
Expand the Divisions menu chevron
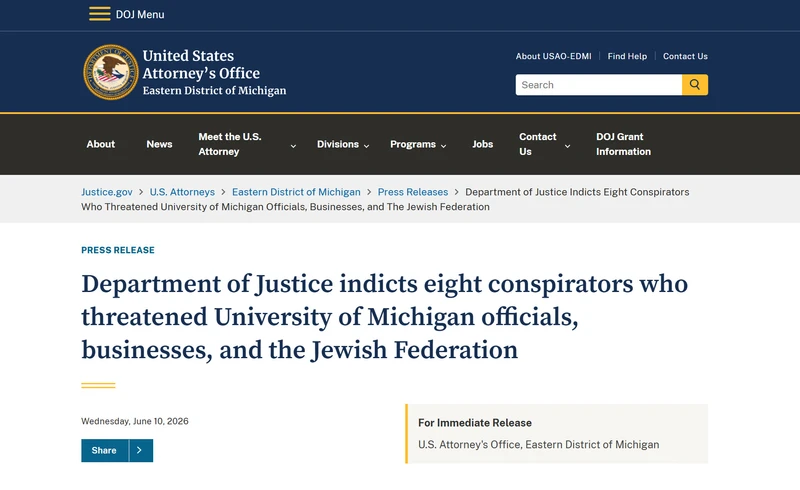(x=366, y=146)
